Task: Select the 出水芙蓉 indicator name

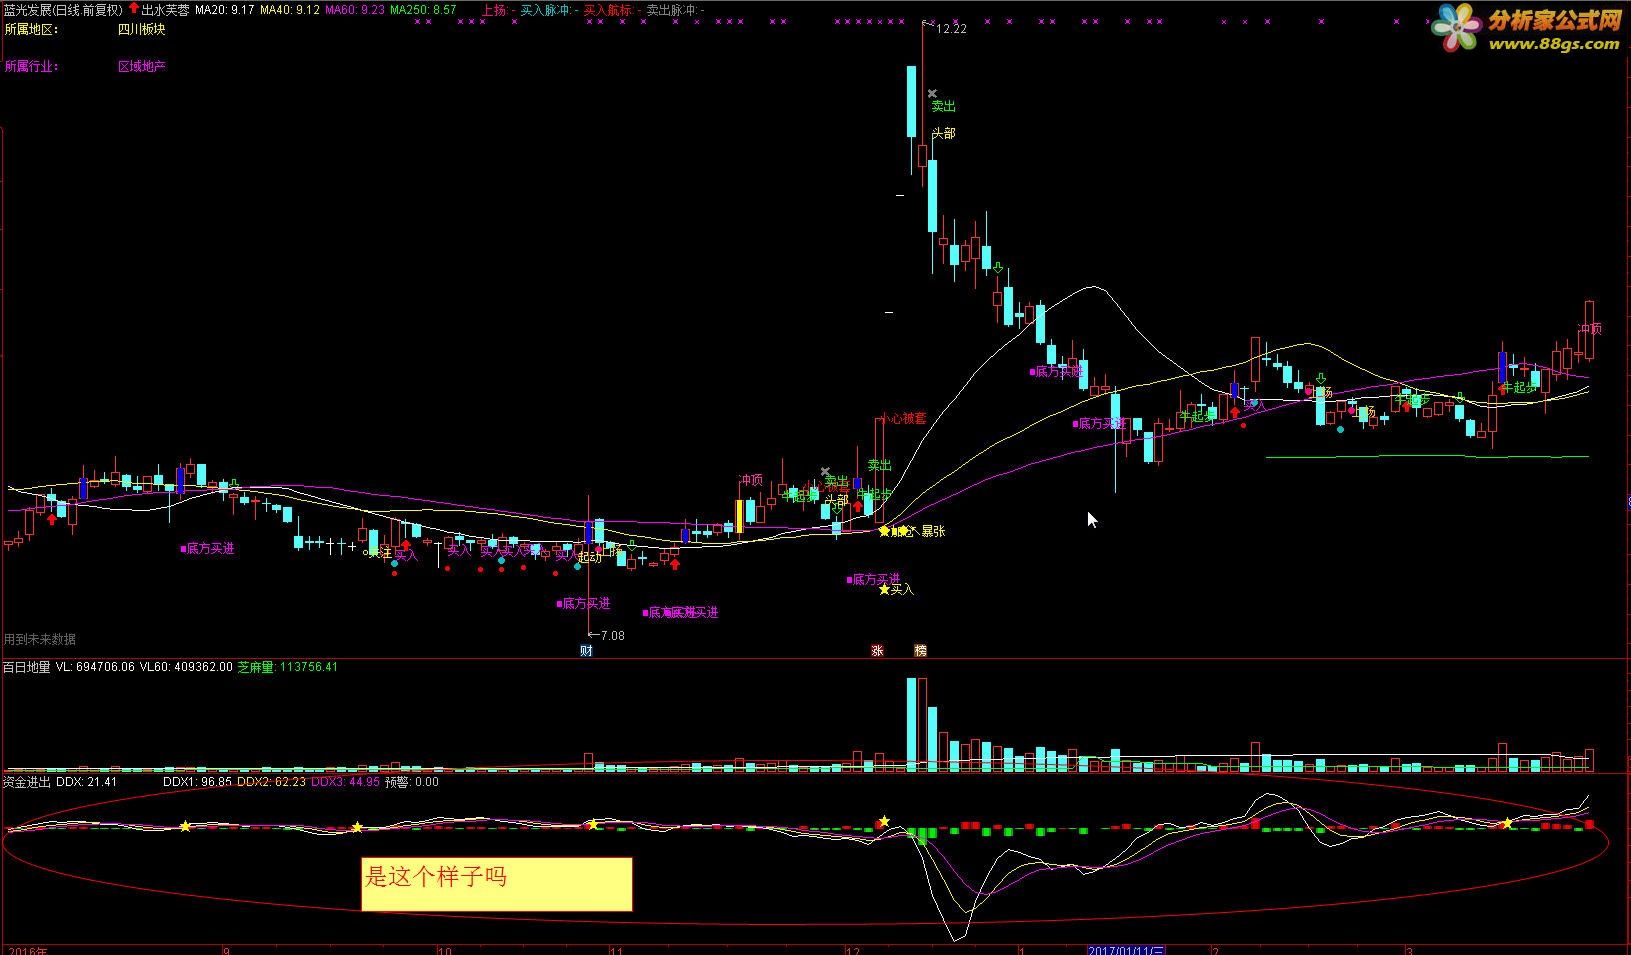Action: pos(165,10)
